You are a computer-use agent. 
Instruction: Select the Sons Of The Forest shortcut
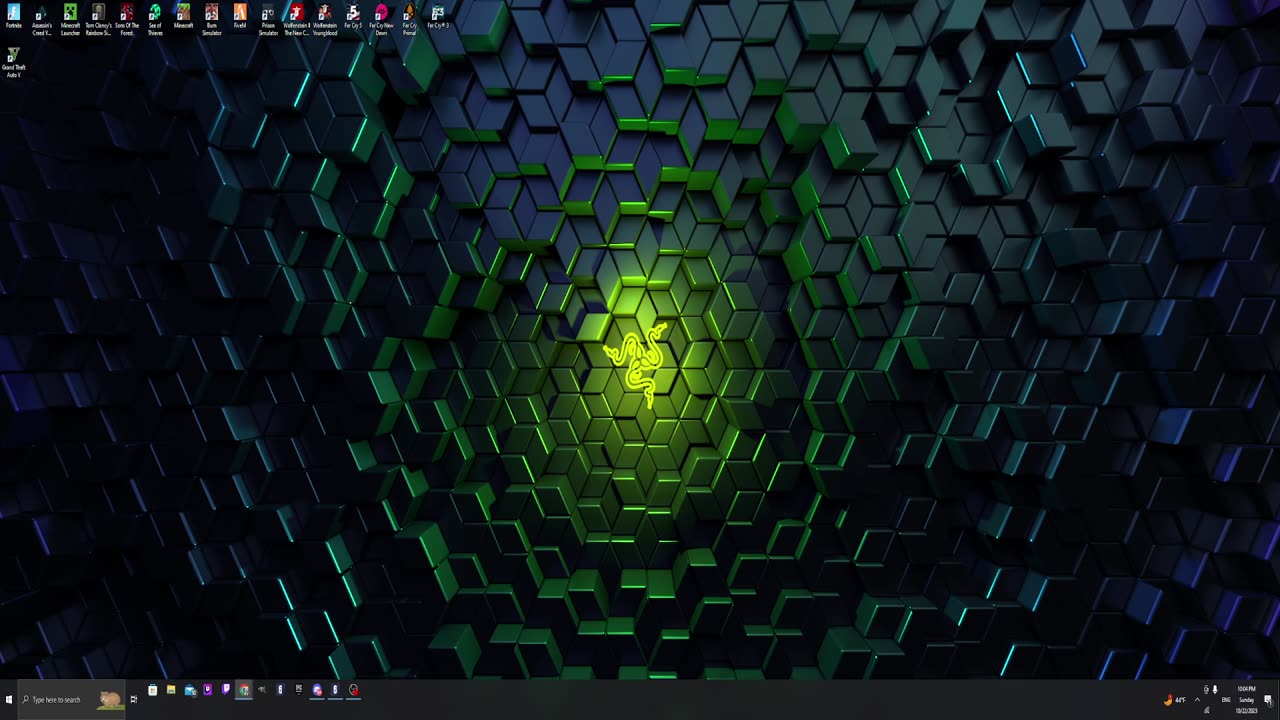(x=127, y=20)
